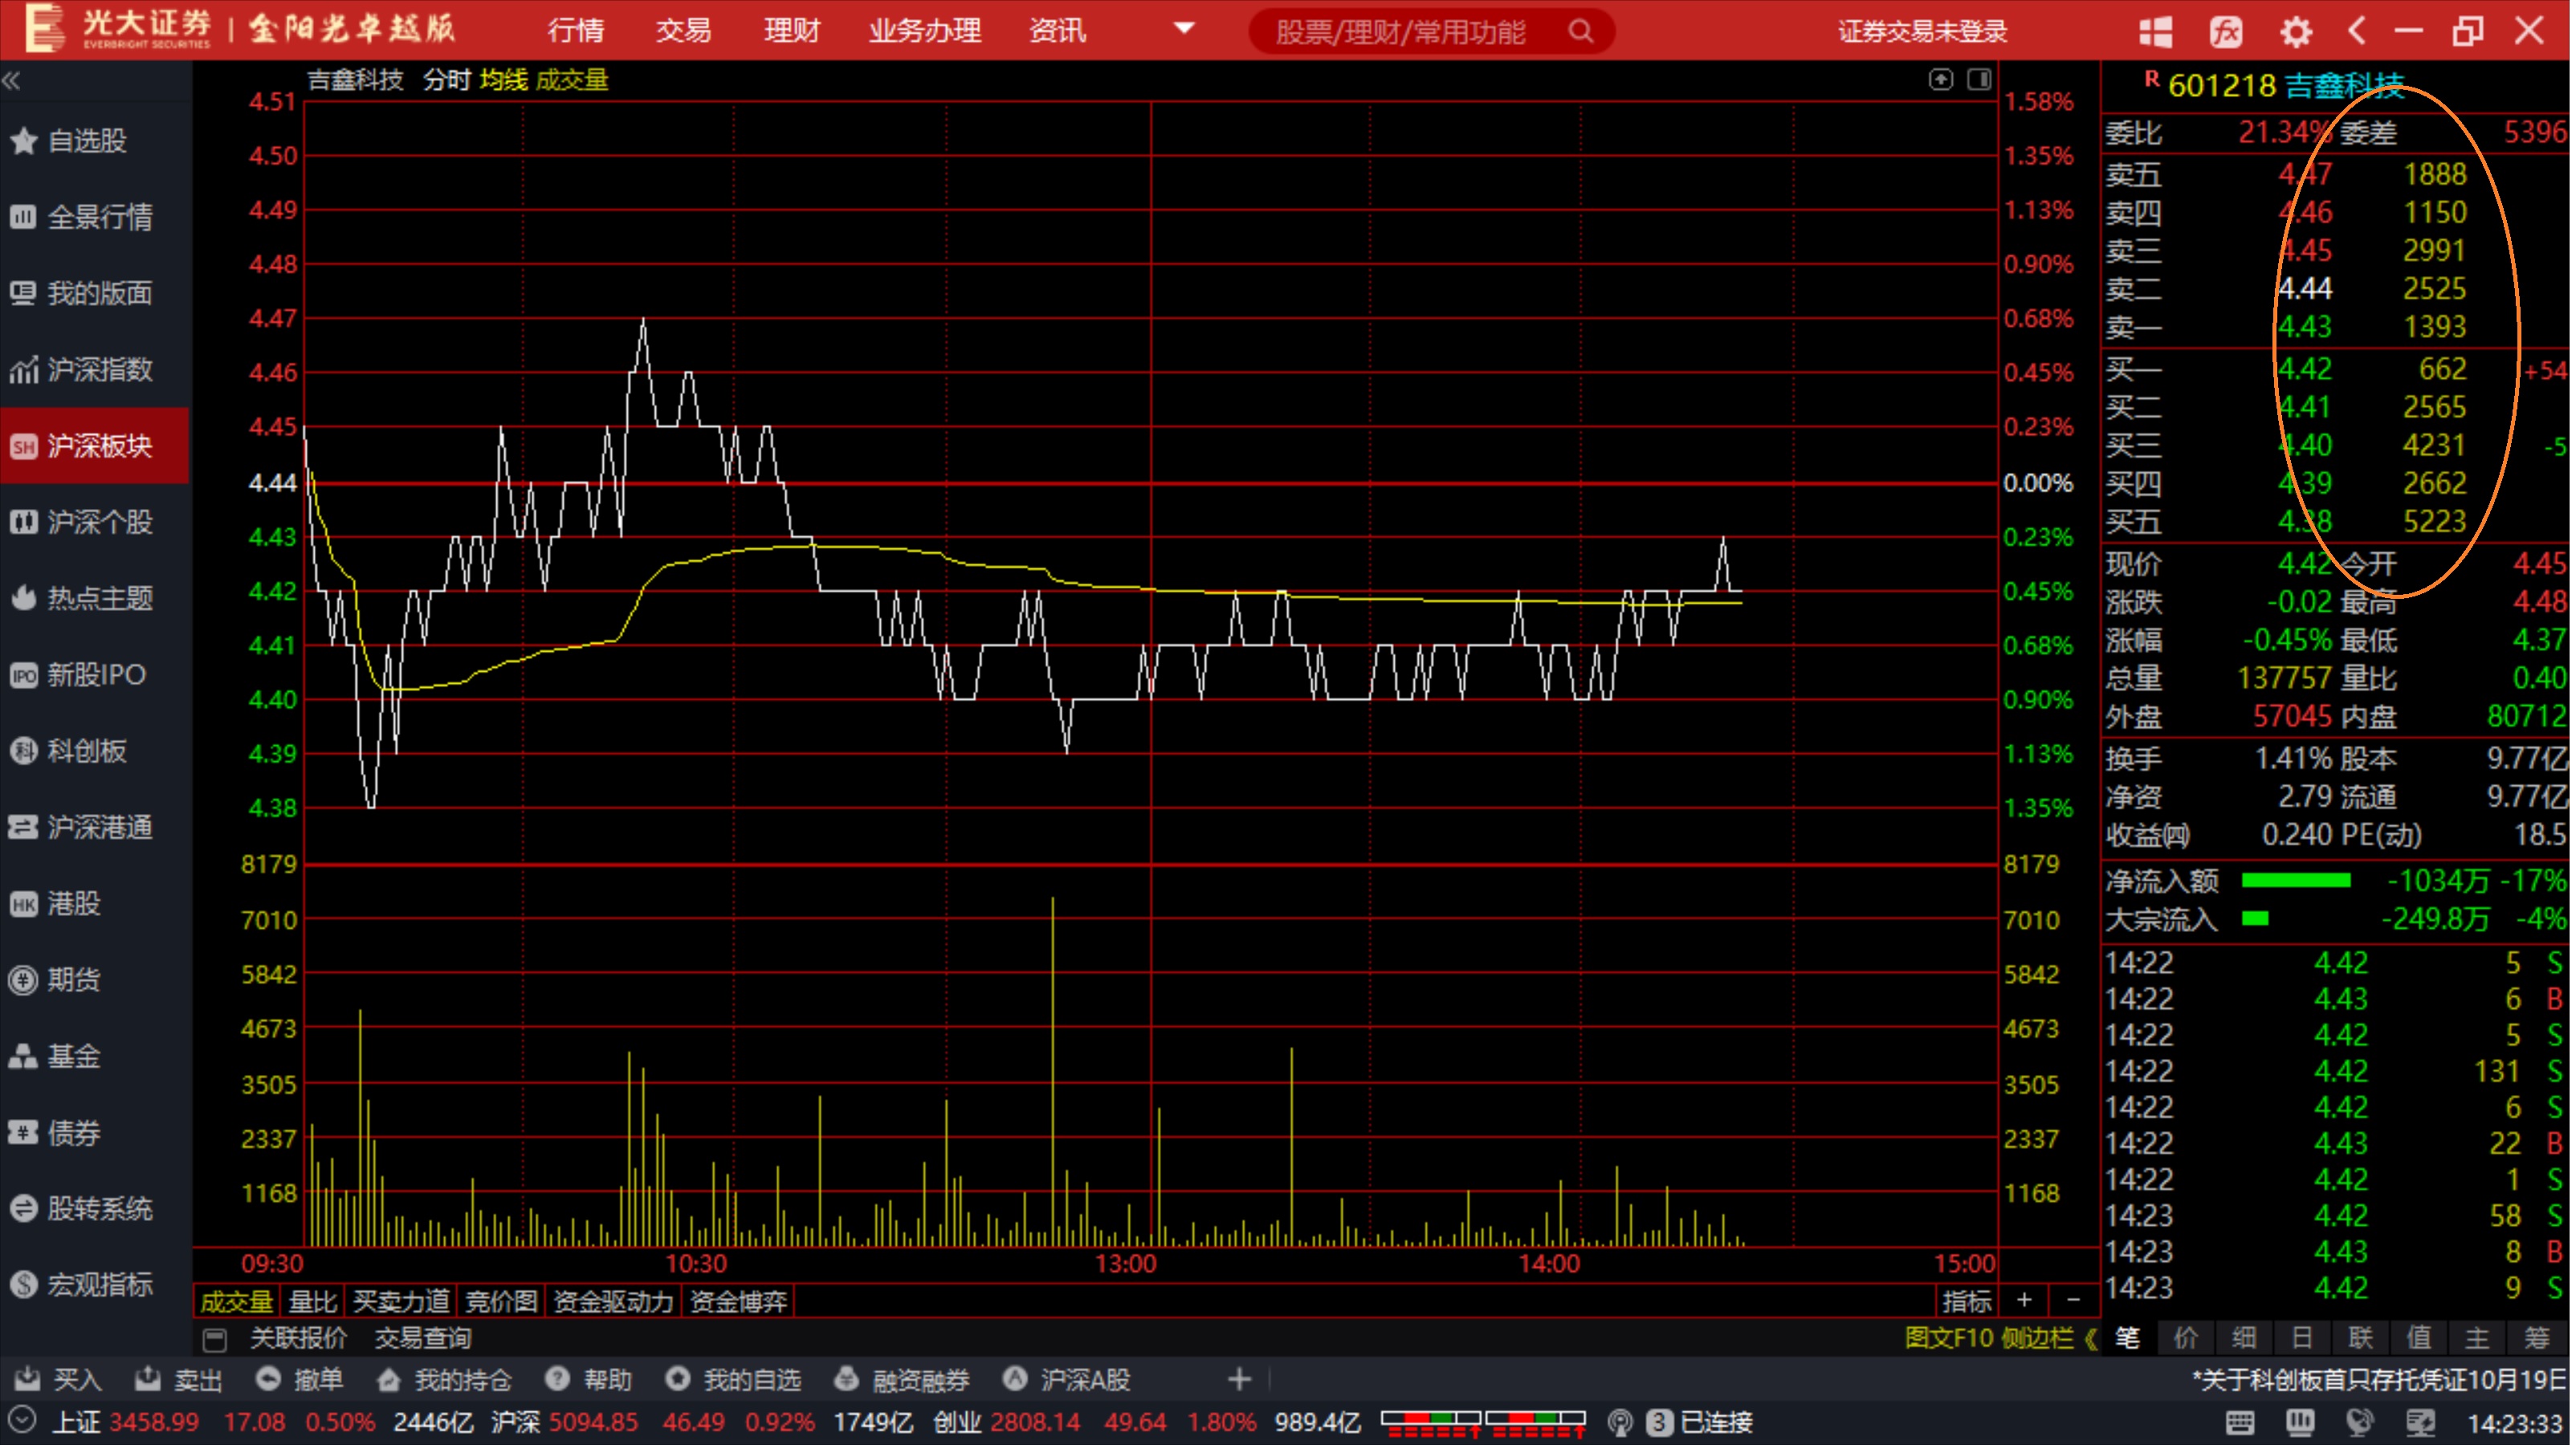The image size is (2576, 1445).
Task: Toggle the panel layout icon above chart
Action: 1978,79
